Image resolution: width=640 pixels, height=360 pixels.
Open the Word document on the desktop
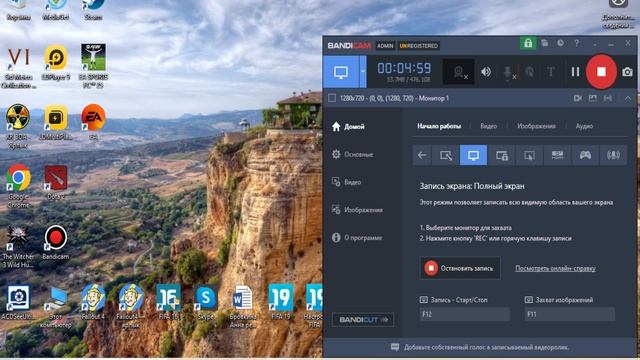242,306
